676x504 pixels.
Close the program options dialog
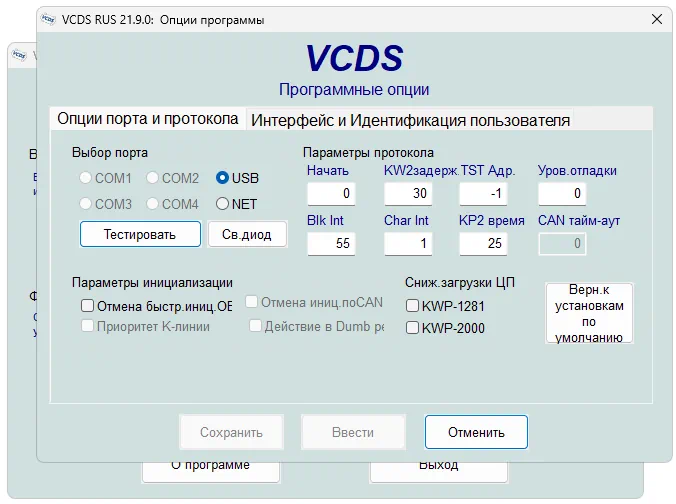click(x=657, y=19)
